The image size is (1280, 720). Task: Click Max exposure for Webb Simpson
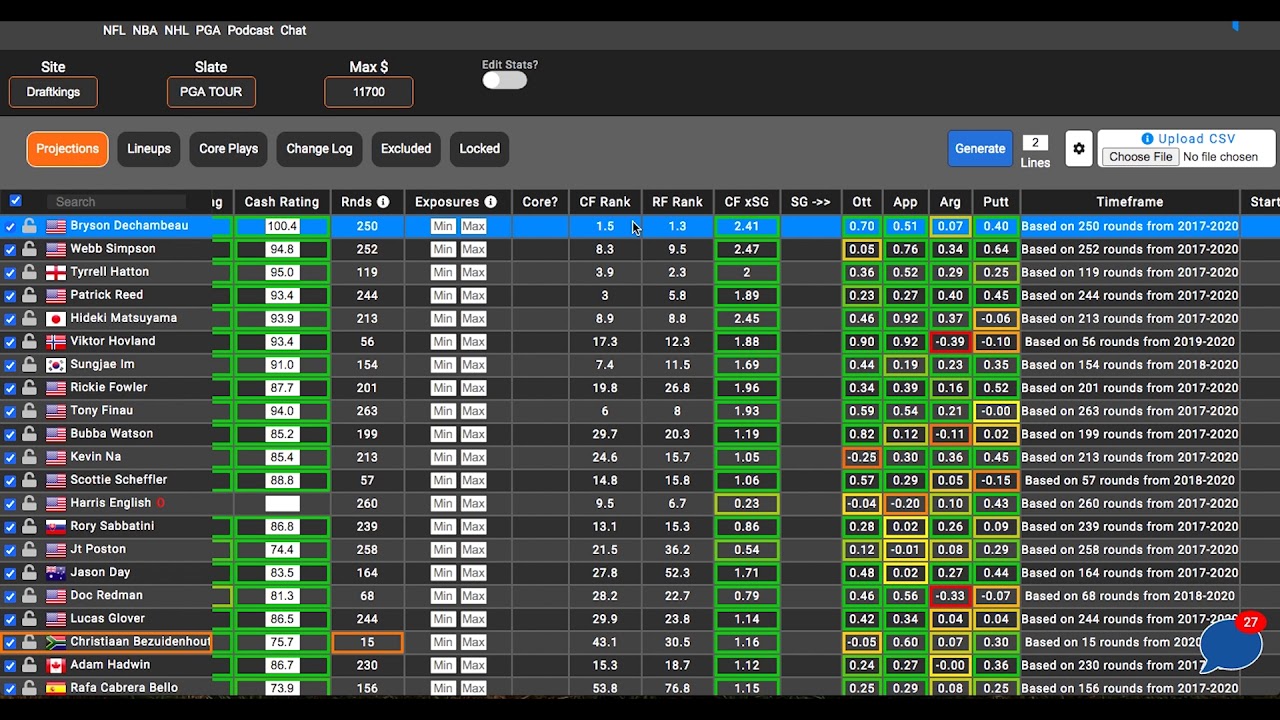[473, 250]
